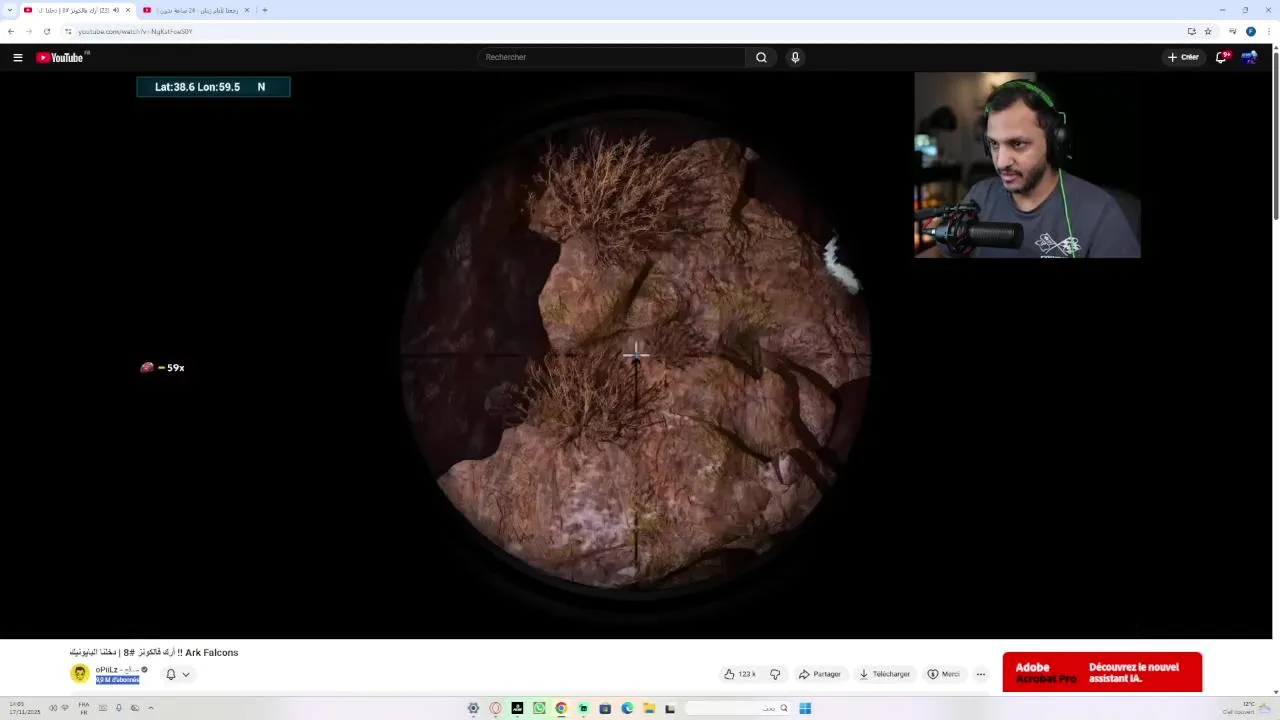
Task: Open the YouTube hamburger guide menu
Action: 17,57
